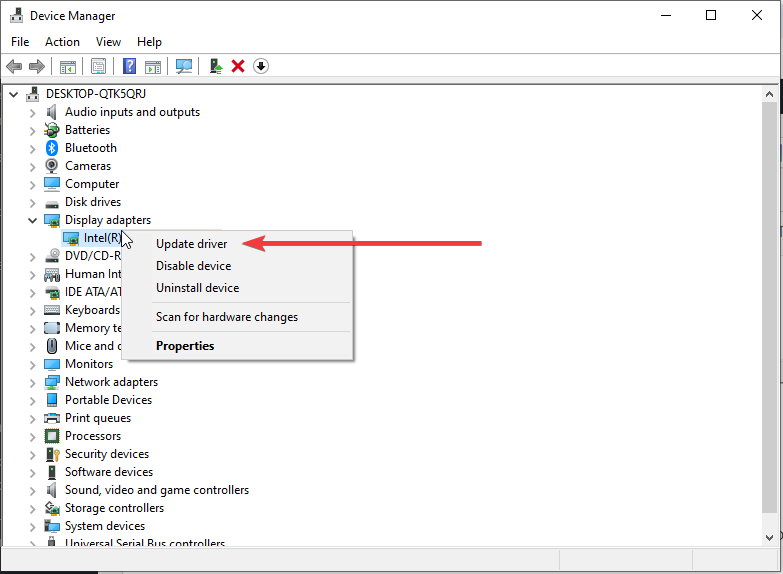783x574 pixels.
Task: Open the File menu
Action: [x=20, y=42]
